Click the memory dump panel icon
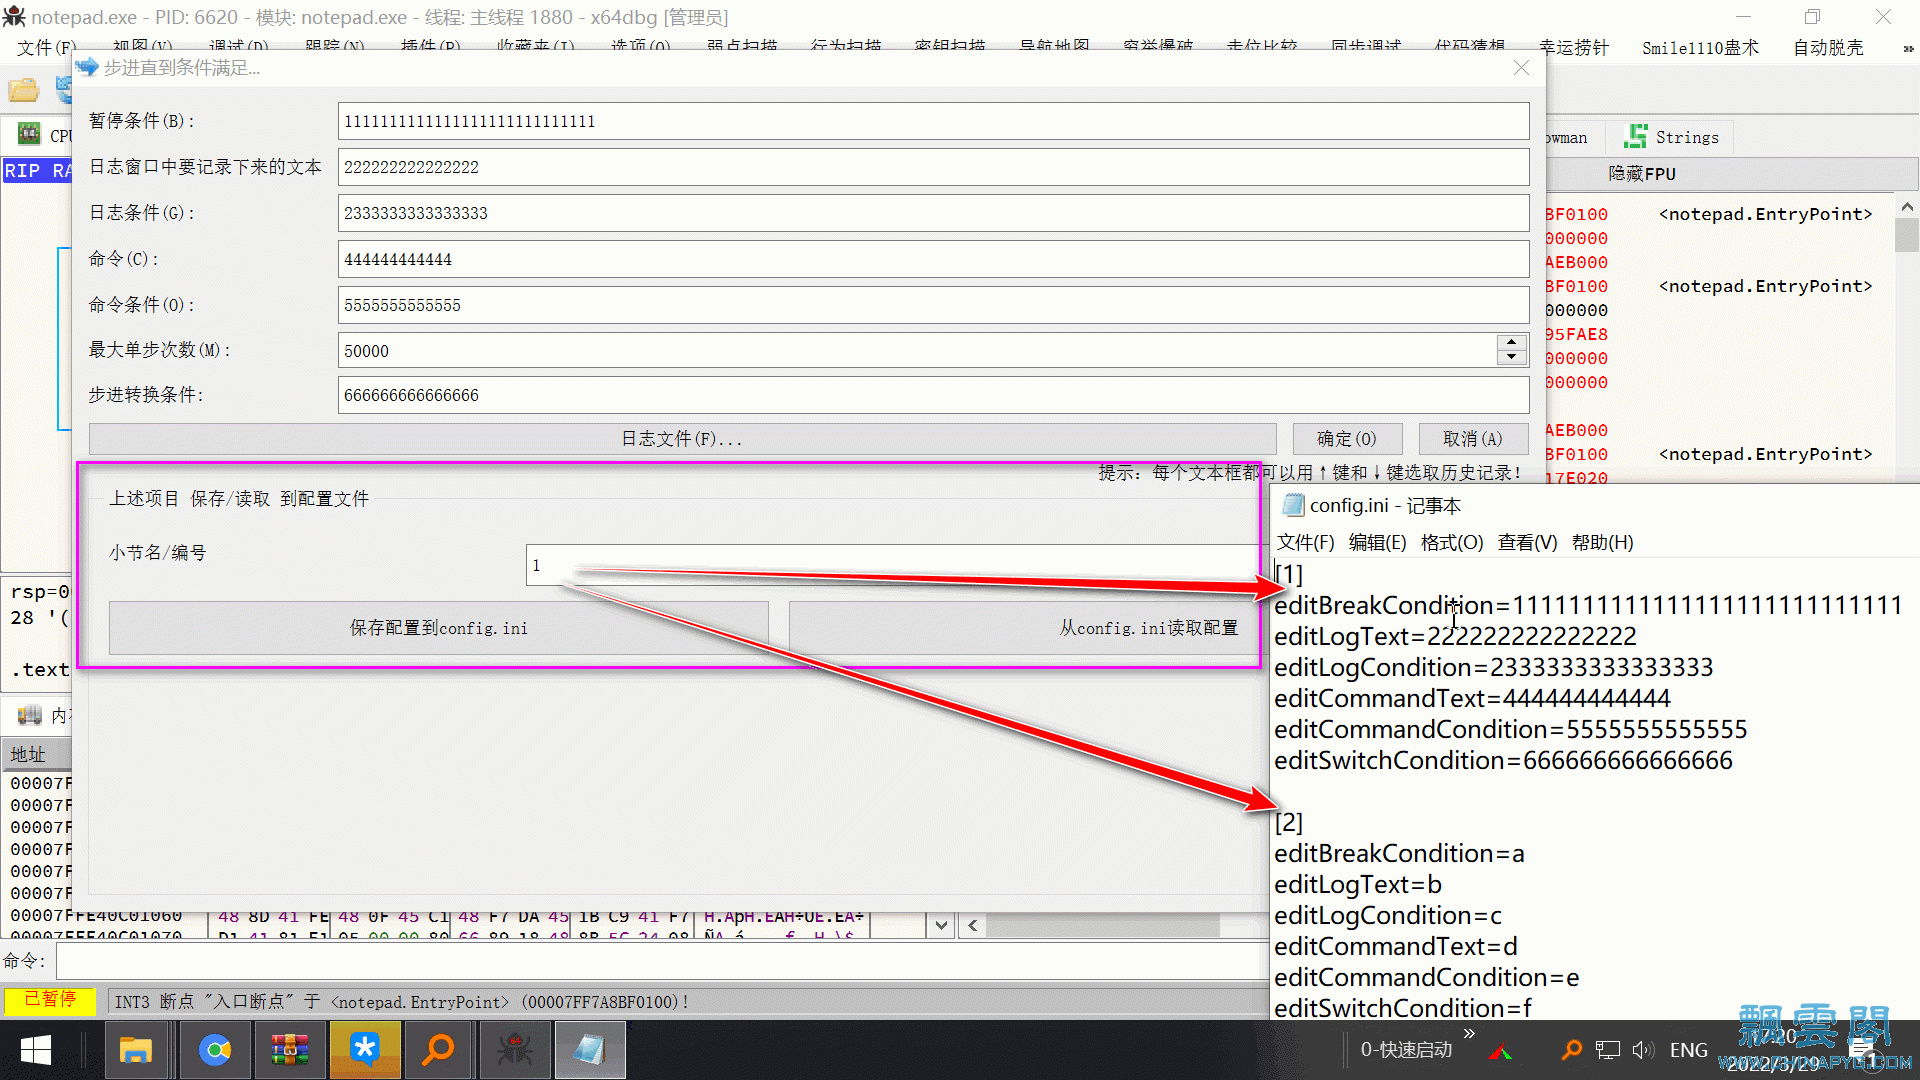Image resolution: width=1920 pixels, height=1080 pixels. click(30, 714)
